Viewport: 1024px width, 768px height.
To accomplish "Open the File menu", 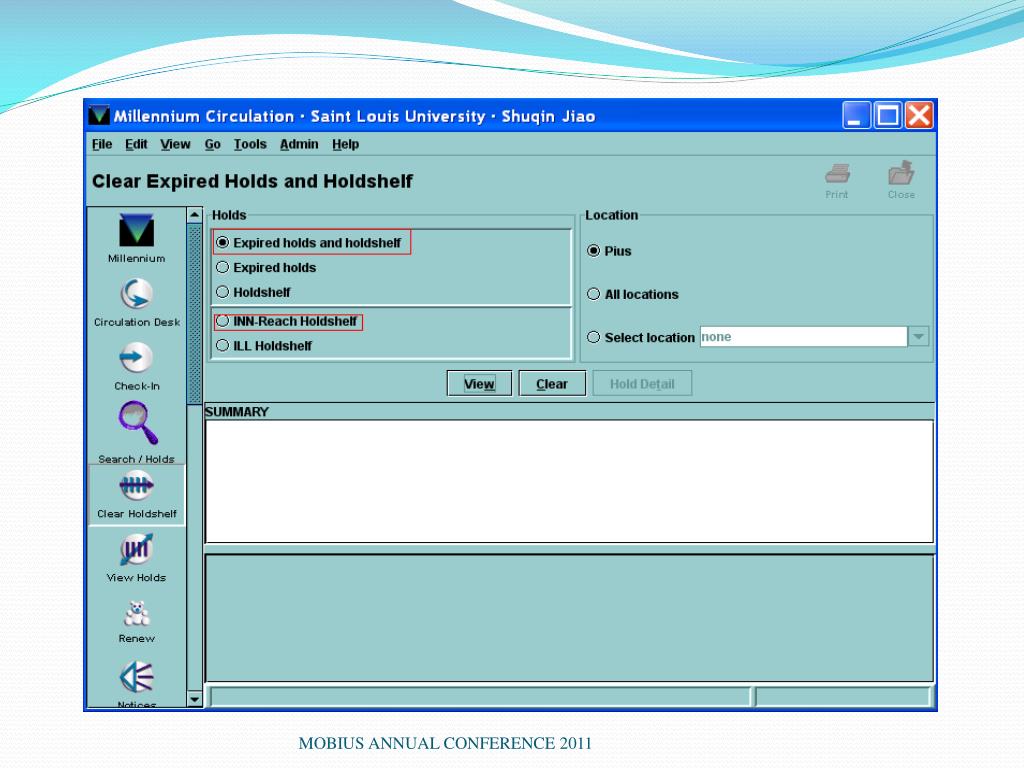I will tap(102, 144).
